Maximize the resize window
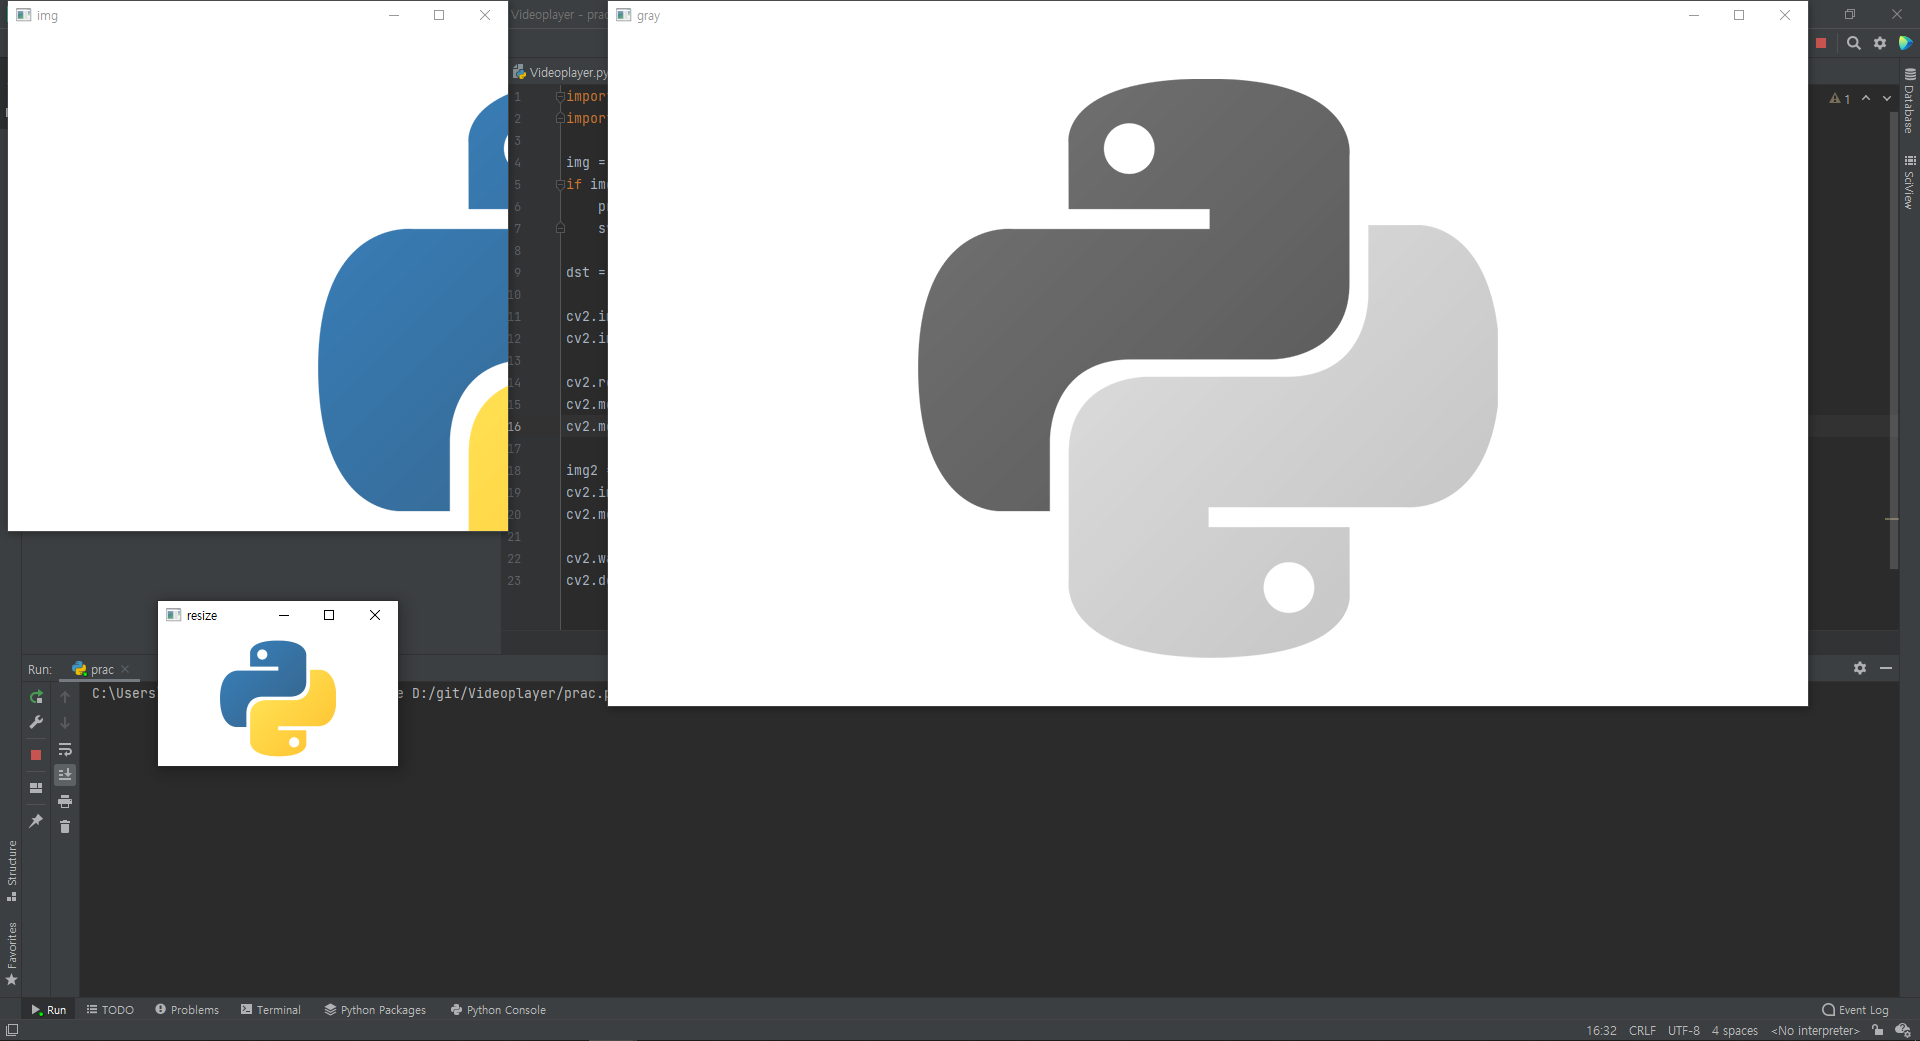This screenshot has width=1920, height=1041. click(x=329, y=615)
